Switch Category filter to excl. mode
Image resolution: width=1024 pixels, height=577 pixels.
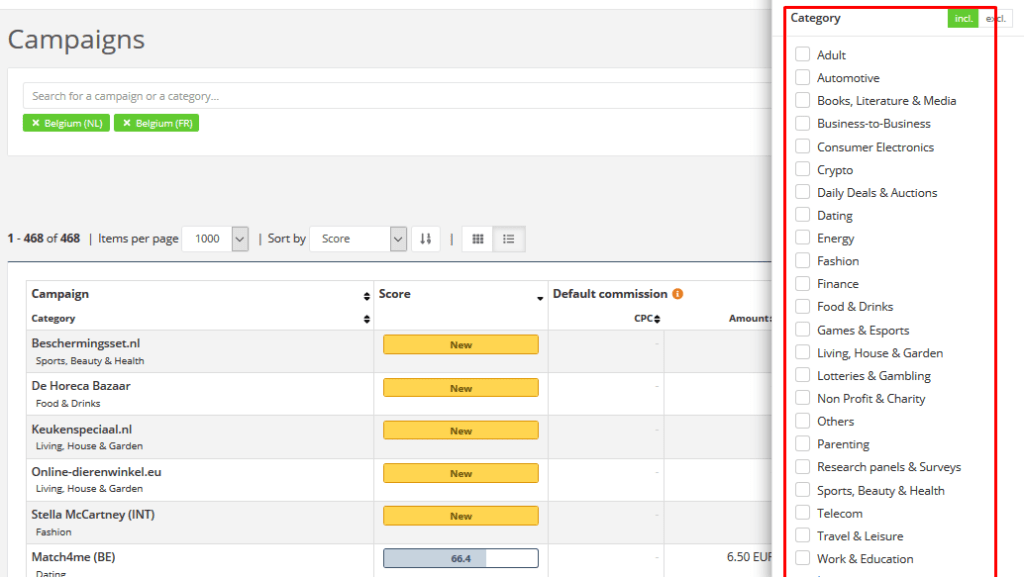coord(995,18)
